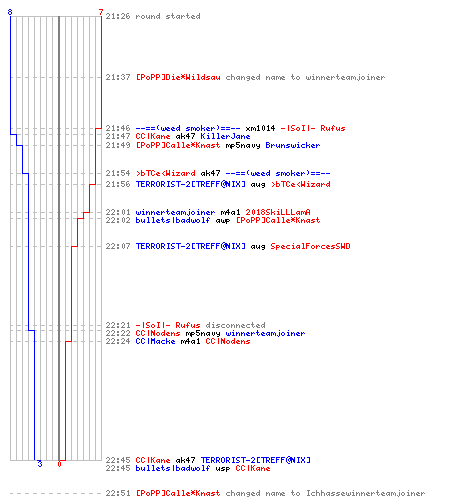450x500 pixels.
Task: Click Brunswicker player name at 21:49
Action: [293, 145]
